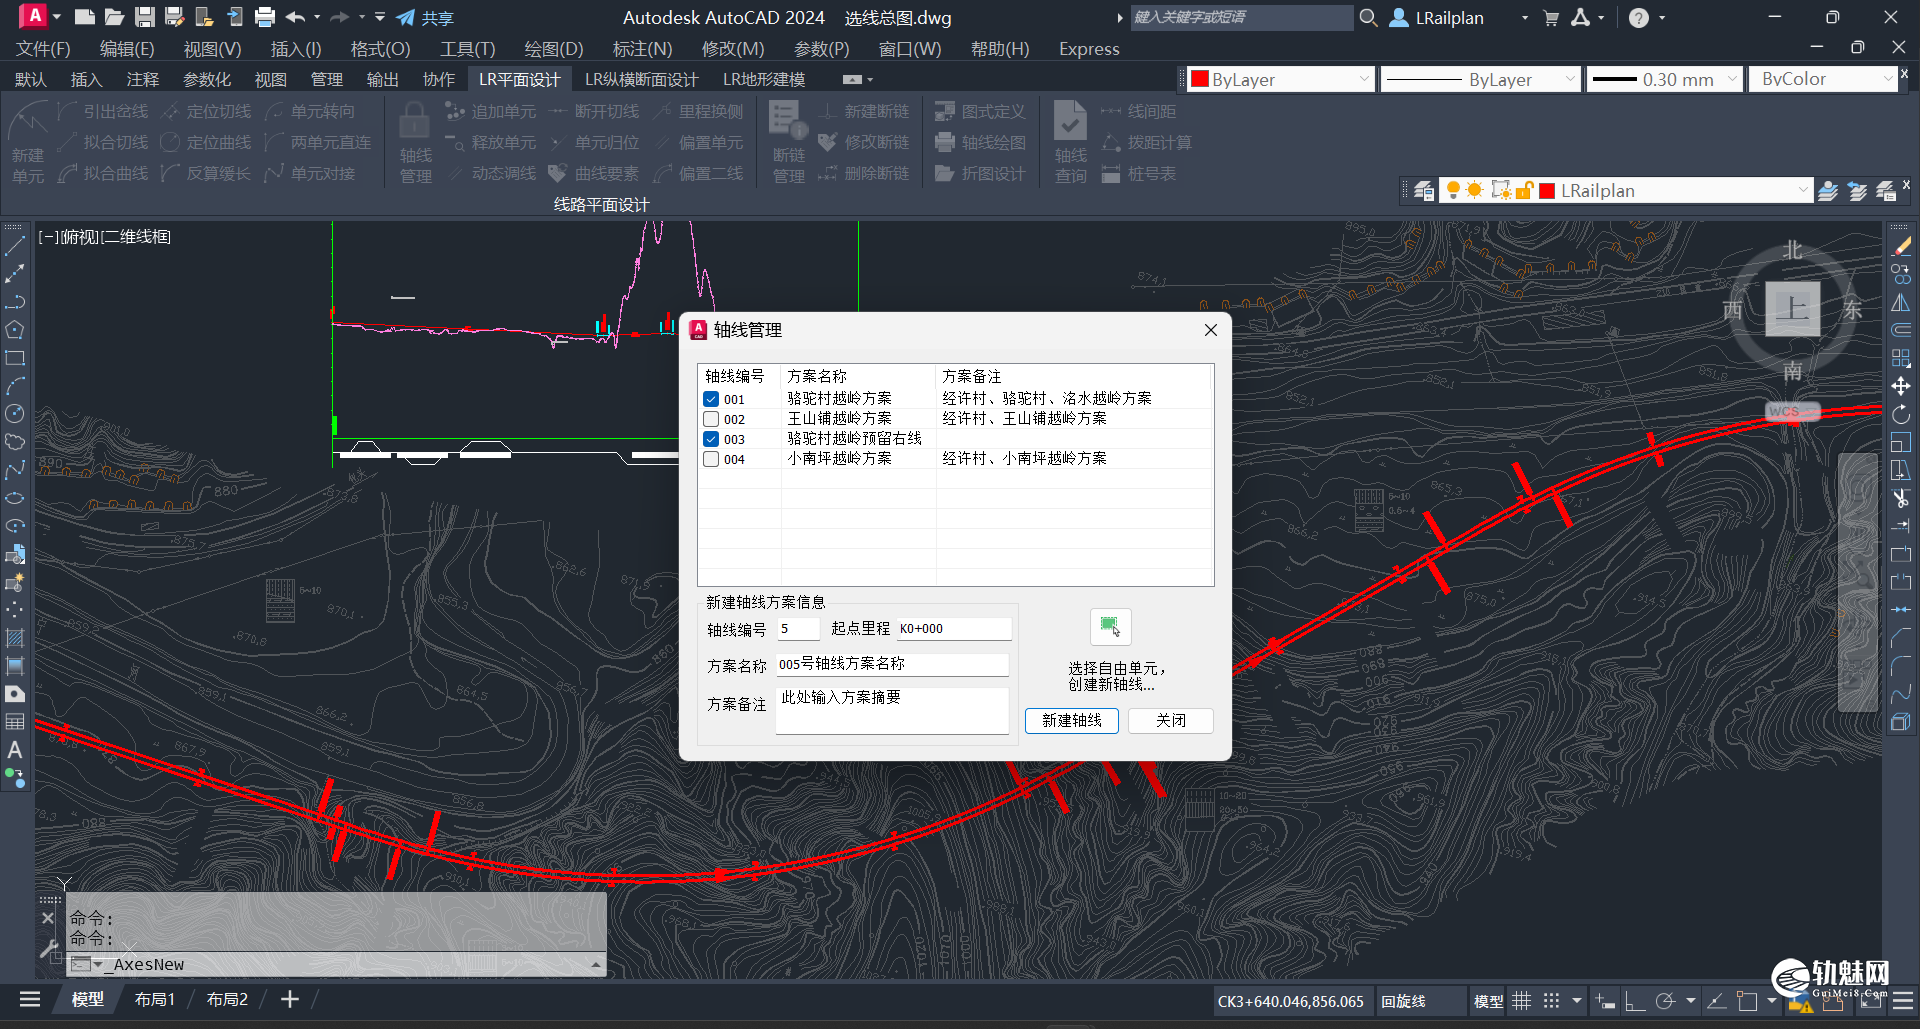Click the 关闭 button in dialog
This screenshot has width=1920, height=1029.
(1170, 720)
